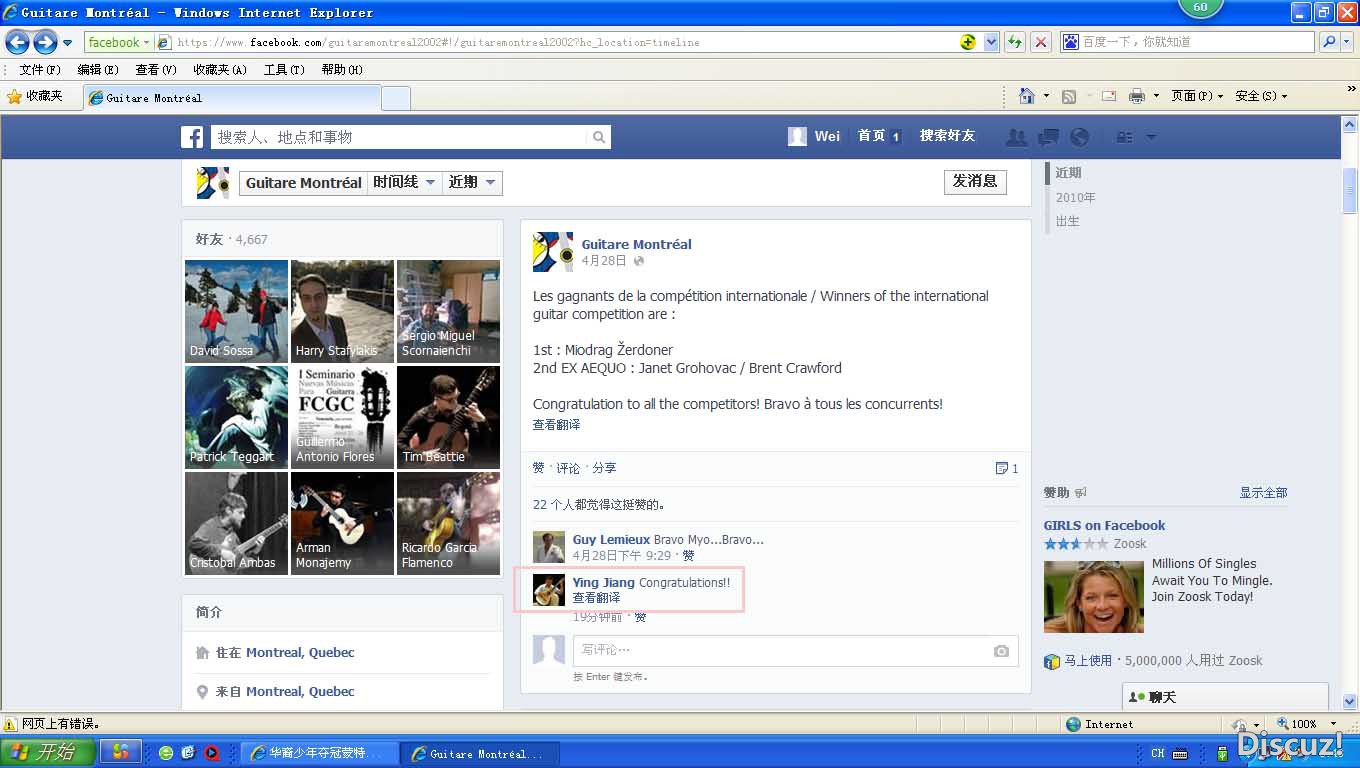Open the 安全(S) dropdown menu
The image size is (1360, 768).
tap(1261, 96)
